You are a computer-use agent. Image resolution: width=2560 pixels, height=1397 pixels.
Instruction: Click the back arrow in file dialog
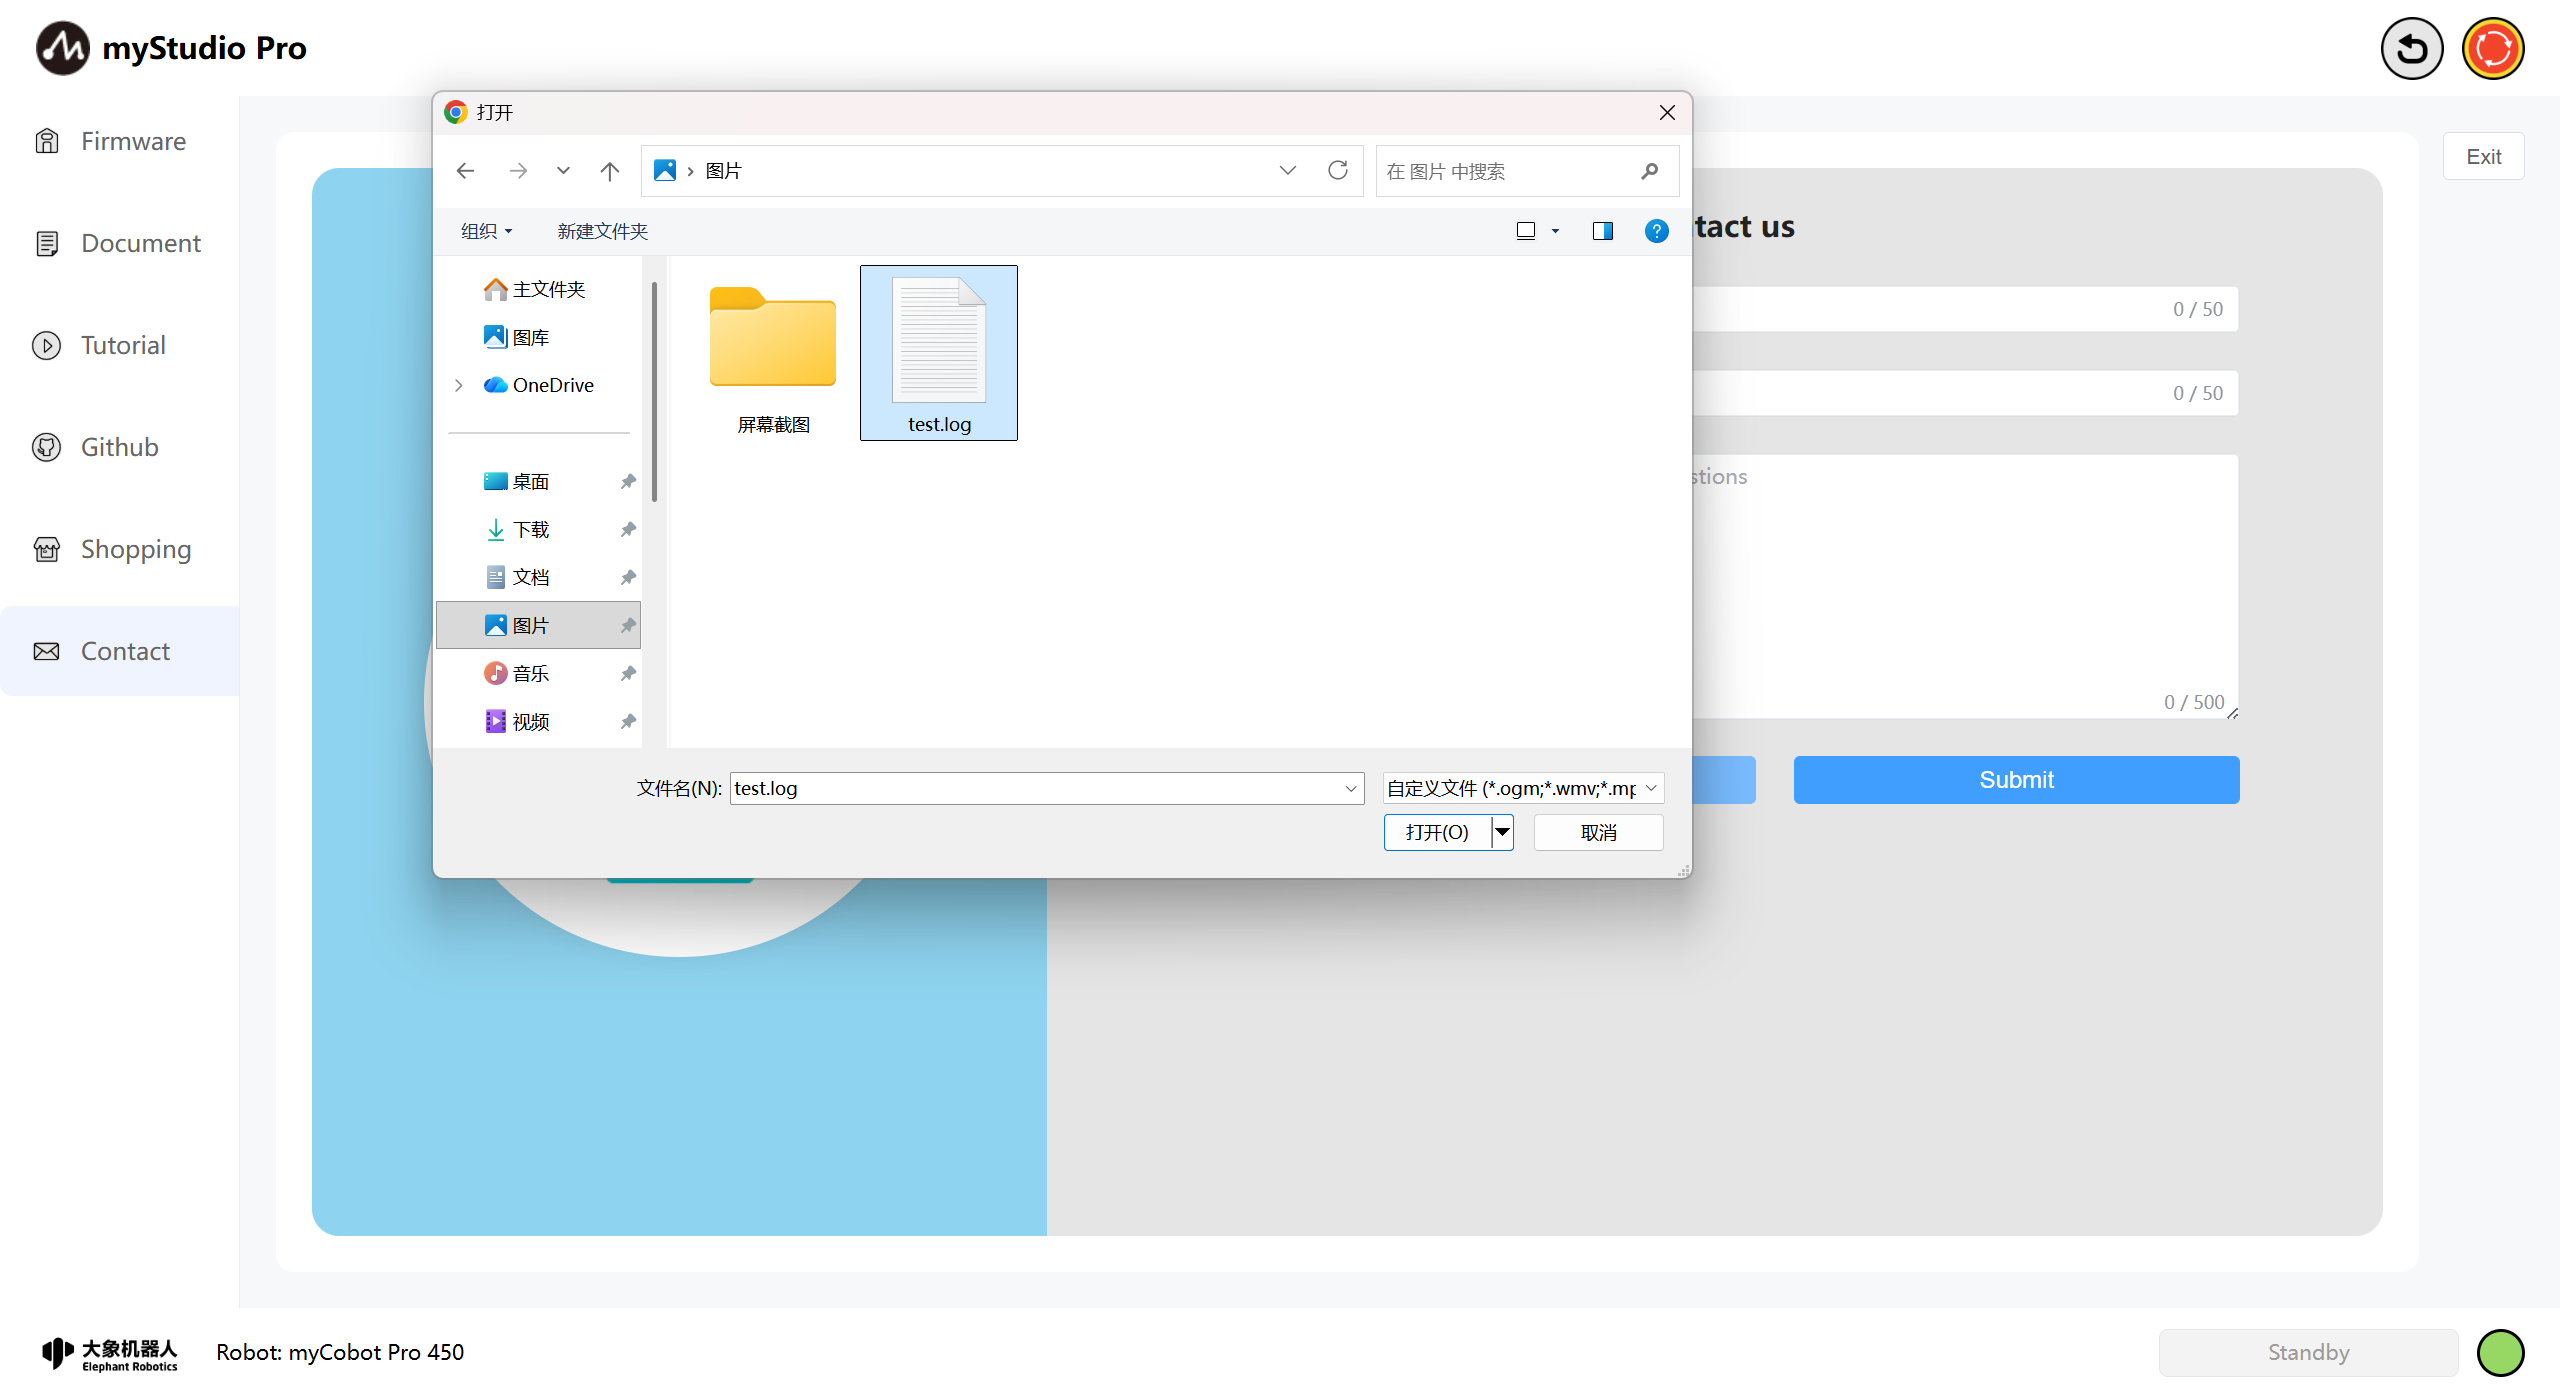pyautogui.click(x=465, y=171)
